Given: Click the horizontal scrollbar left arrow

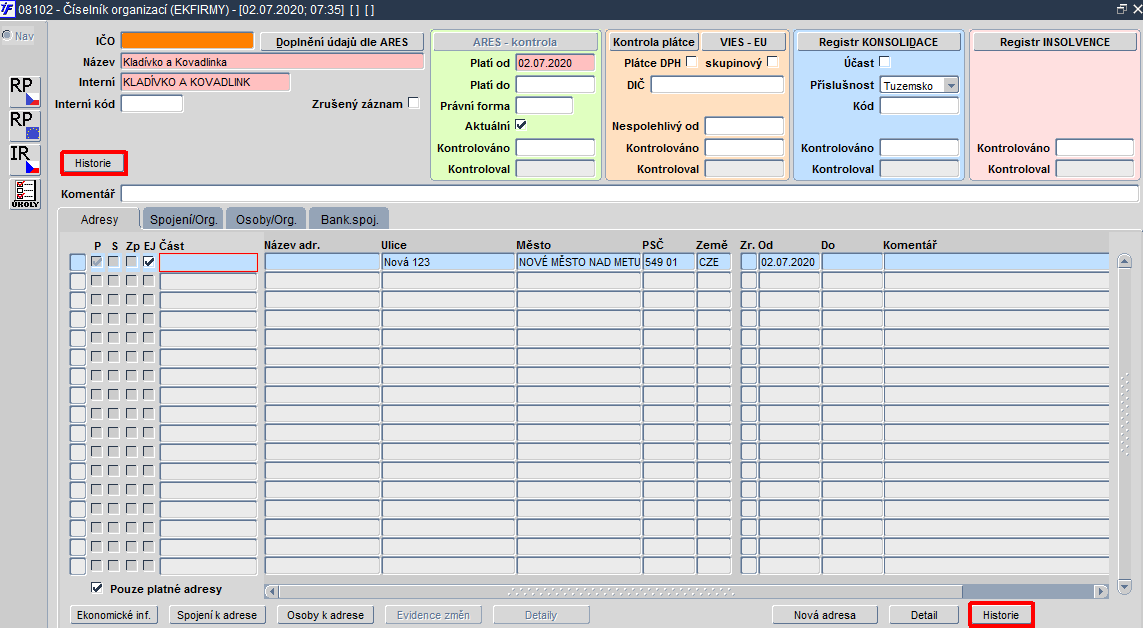Looking at the screenshot, I should click(271, 592).
